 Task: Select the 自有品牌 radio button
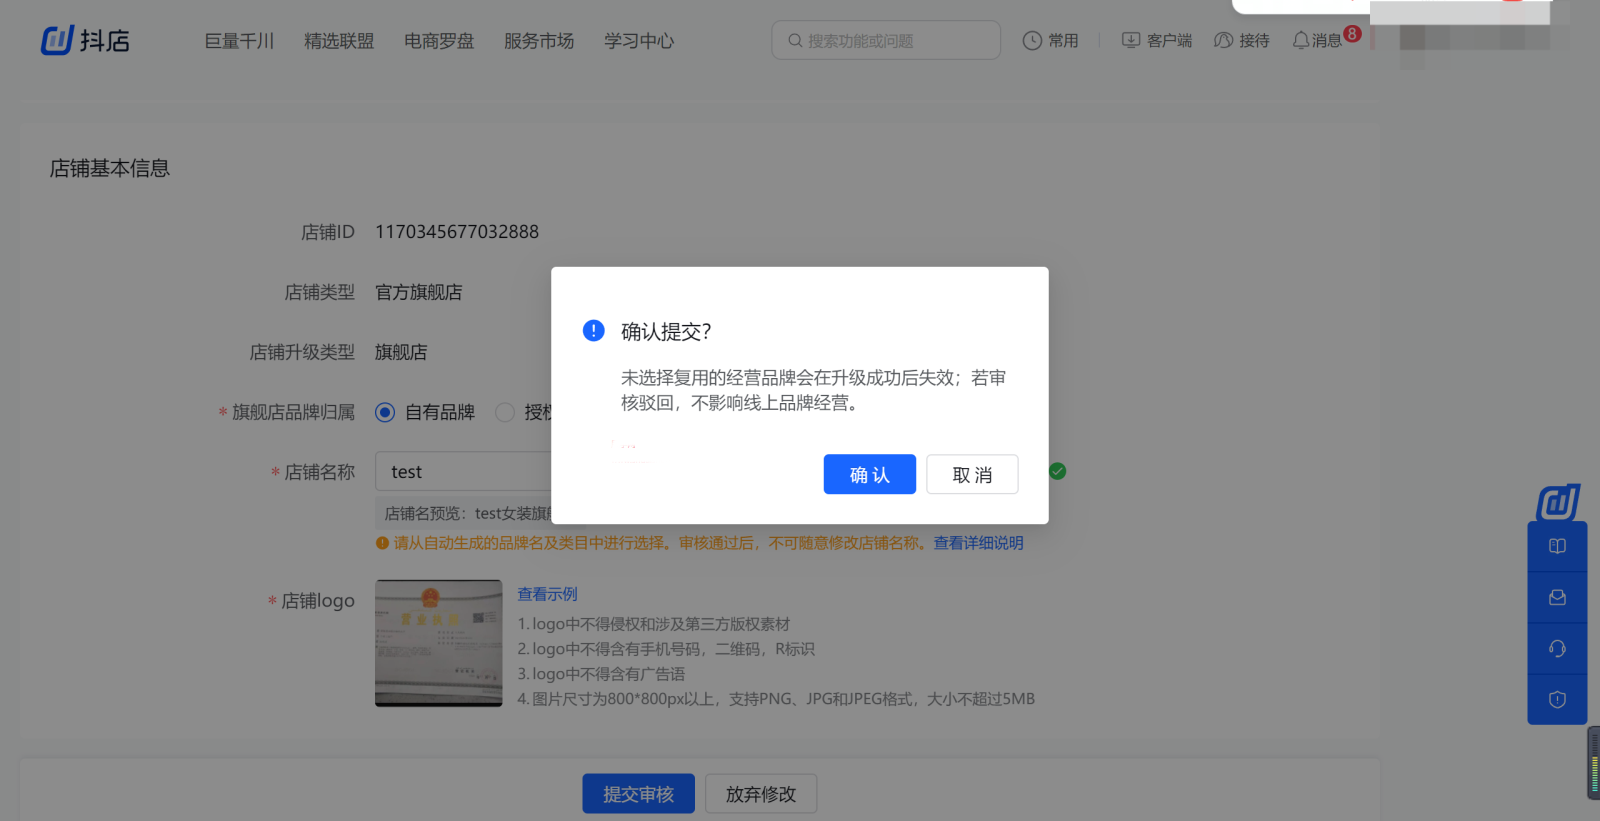pyautogui.click(x=385, y=413)
